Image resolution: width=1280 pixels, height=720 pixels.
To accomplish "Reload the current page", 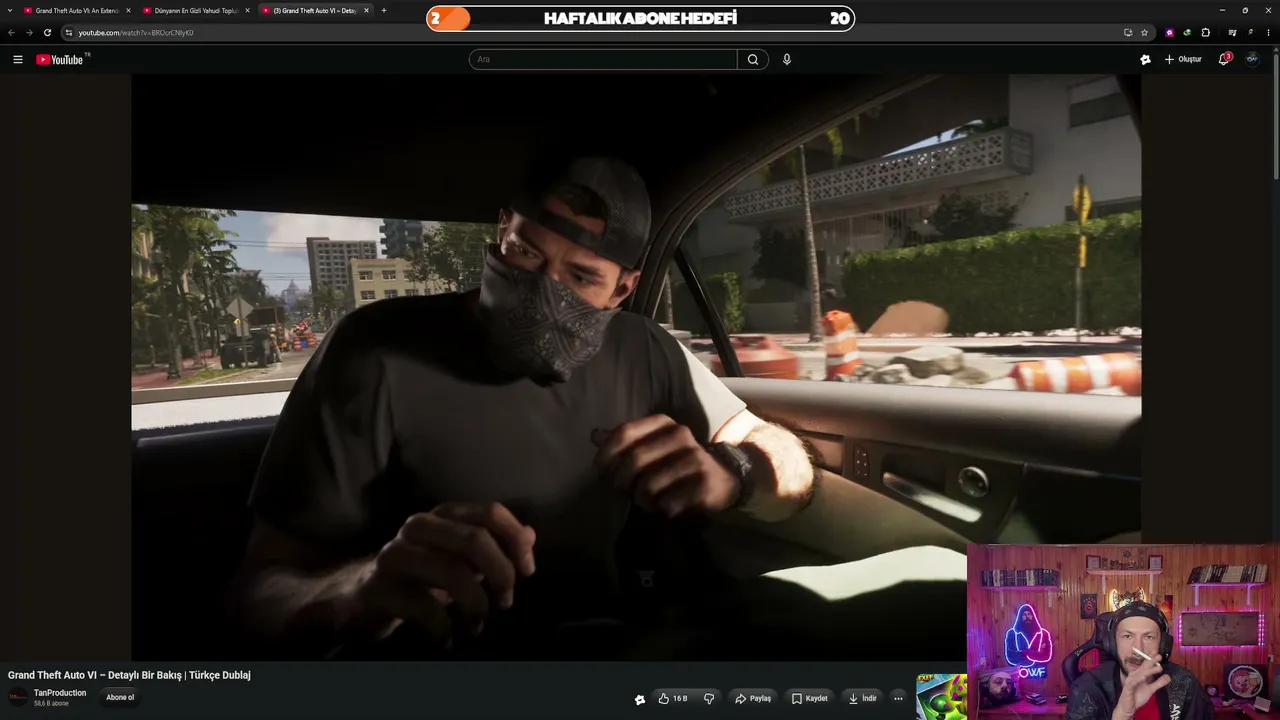I will [47, 33].
